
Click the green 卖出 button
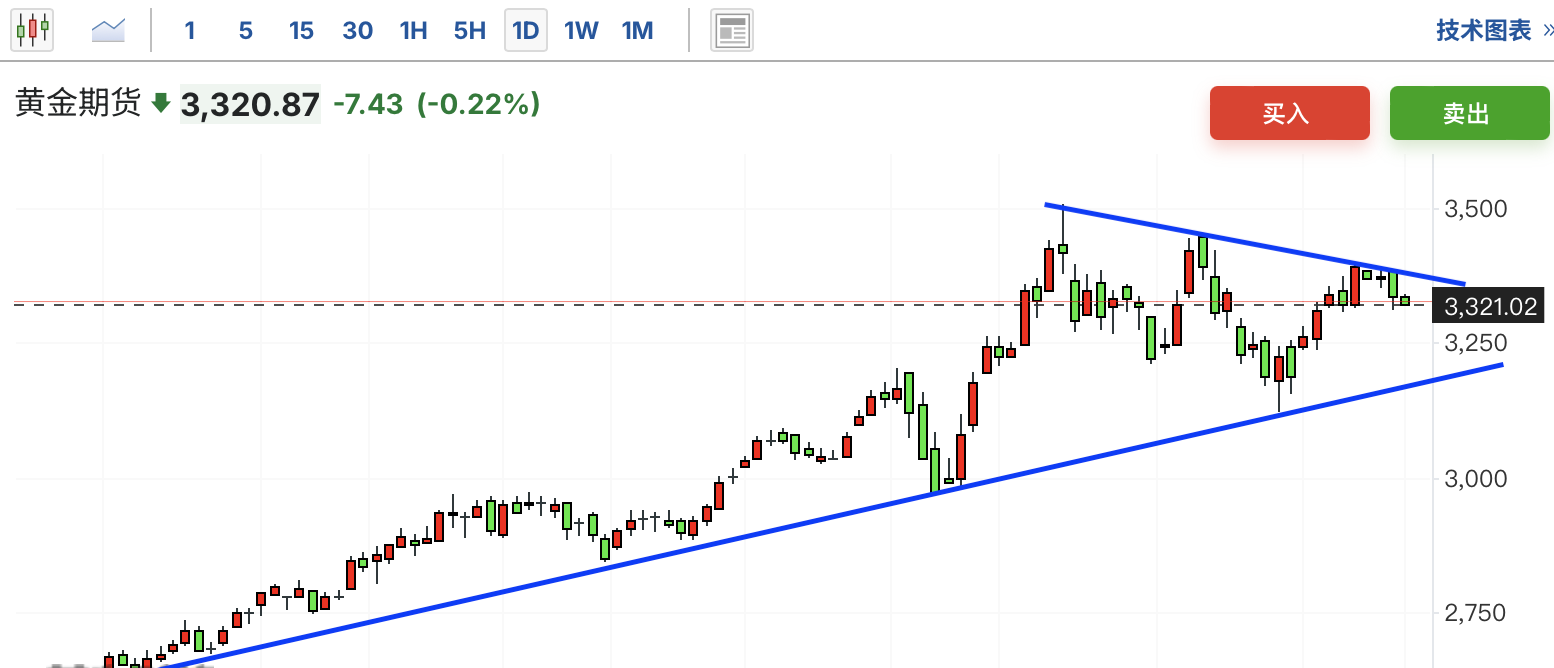pyautogui.click(x=1469, y=113)
